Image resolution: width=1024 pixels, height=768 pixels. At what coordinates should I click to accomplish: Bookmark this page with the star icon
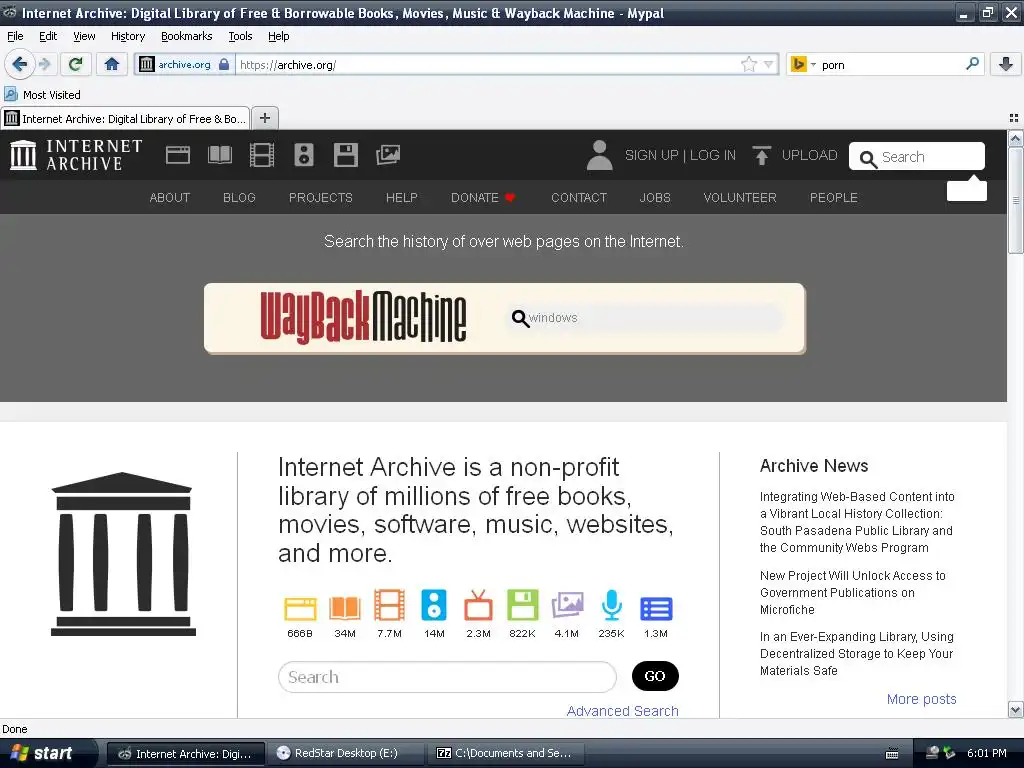(749, 64)
